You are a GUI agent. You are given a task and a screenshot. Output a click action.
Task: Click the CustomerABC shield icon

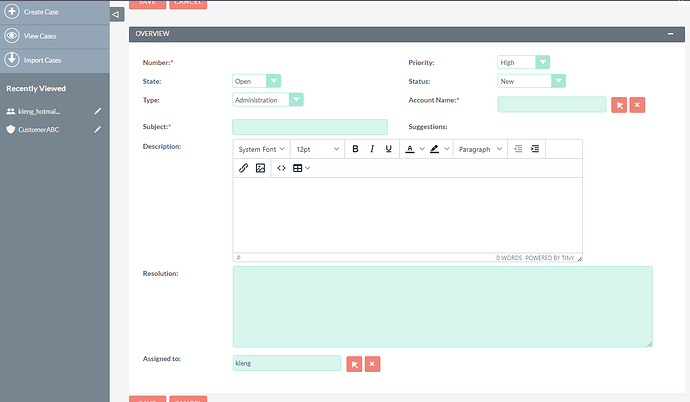11,129
